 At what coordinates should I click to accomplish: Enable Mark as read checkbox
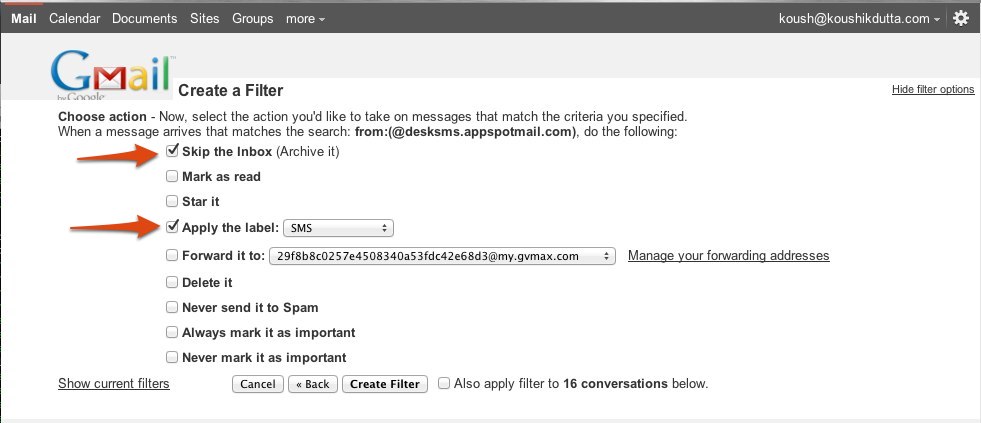[x=173, y=177]
